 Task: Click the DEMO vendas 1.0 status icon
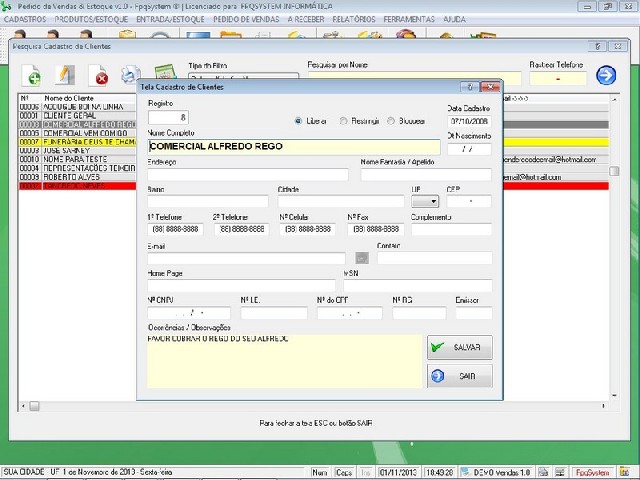click(464, 472)
